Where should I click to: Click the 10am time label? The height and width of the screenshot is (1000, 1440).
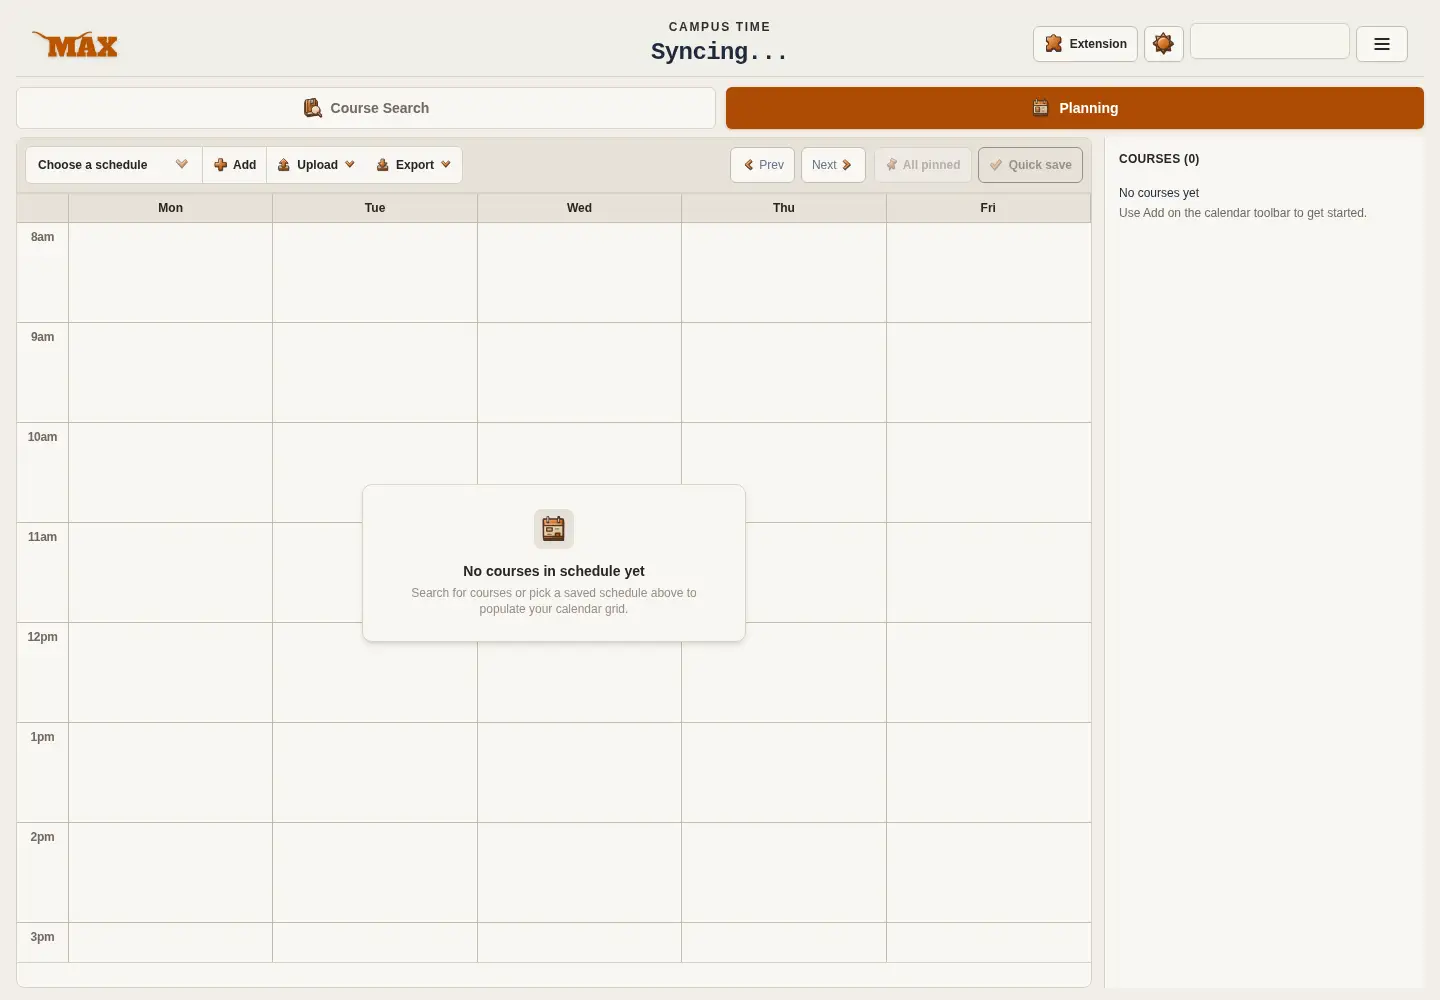[43, 437]
